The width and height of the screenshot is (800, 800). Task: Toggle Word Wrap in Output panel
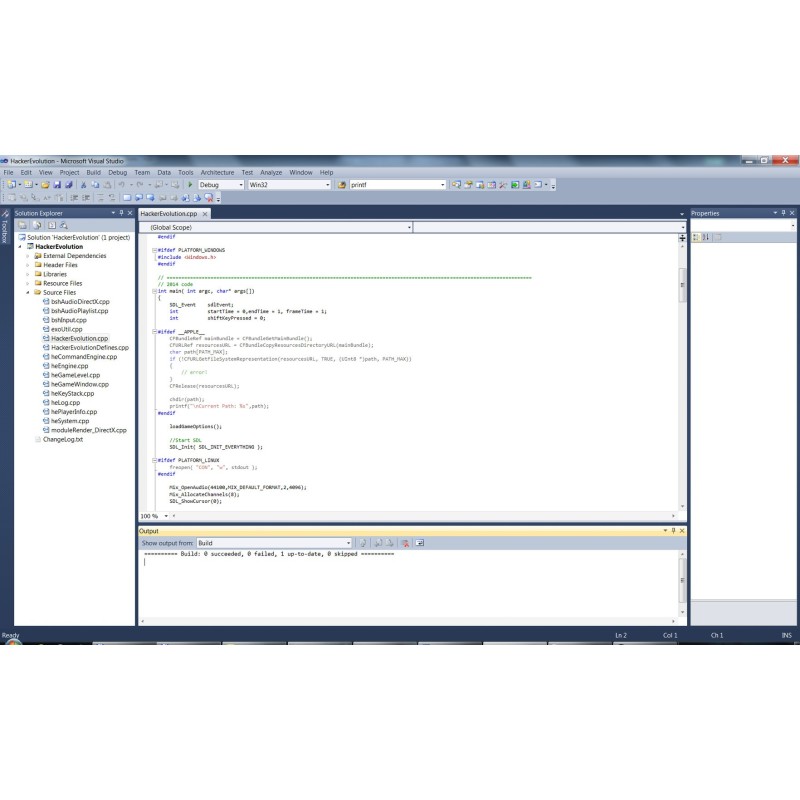coord(421,543)
